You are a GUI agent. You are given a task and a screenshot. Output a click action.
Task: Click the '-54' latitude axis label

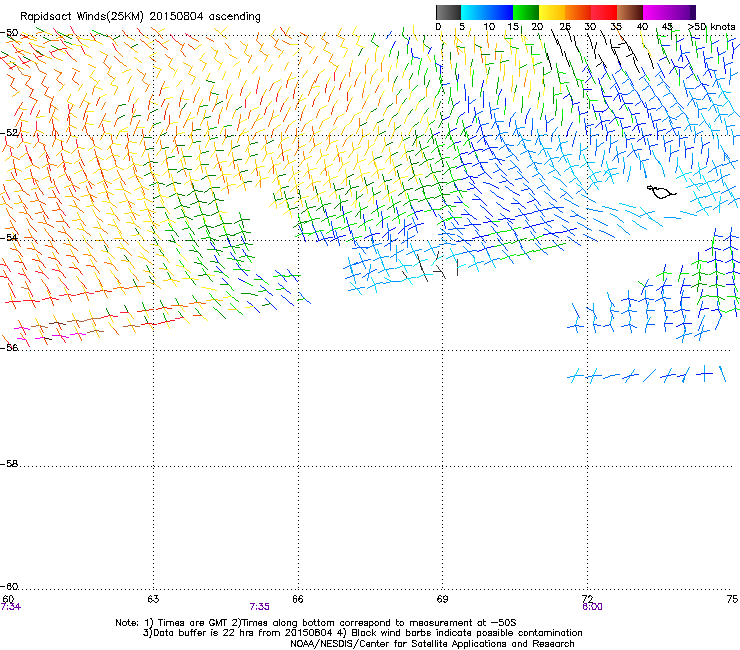click(9, 237)
